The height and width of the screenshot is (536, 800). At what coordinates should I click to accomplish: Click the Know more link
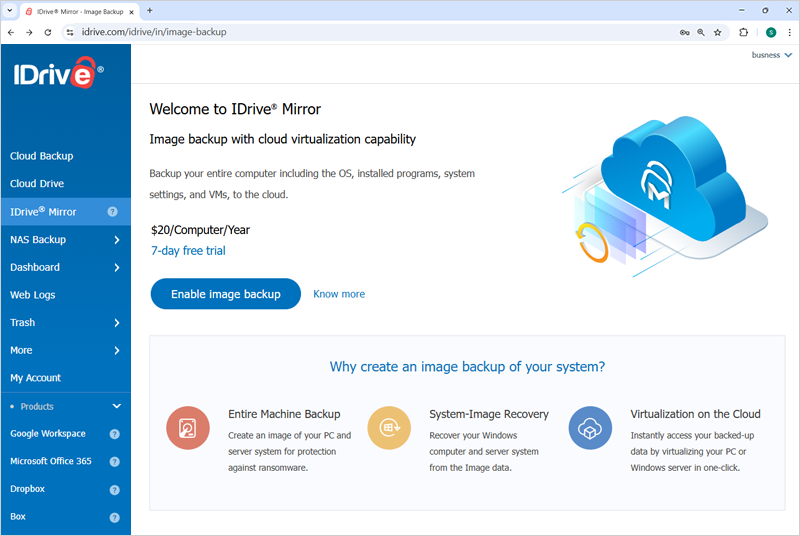[339, 294]
